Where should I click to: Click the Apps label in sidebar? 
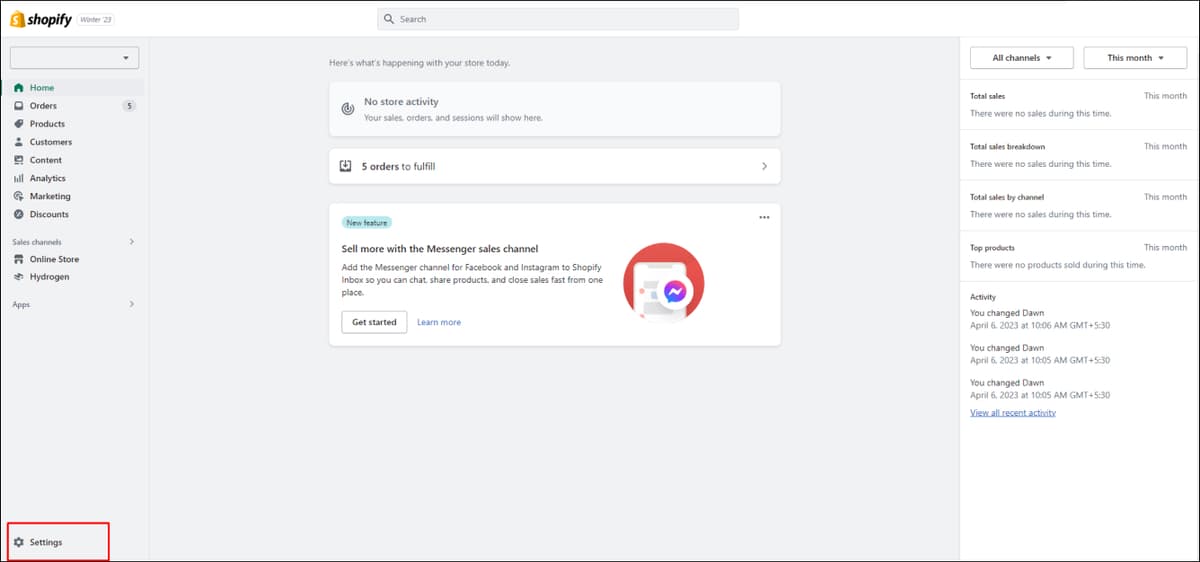coord(21,304)
